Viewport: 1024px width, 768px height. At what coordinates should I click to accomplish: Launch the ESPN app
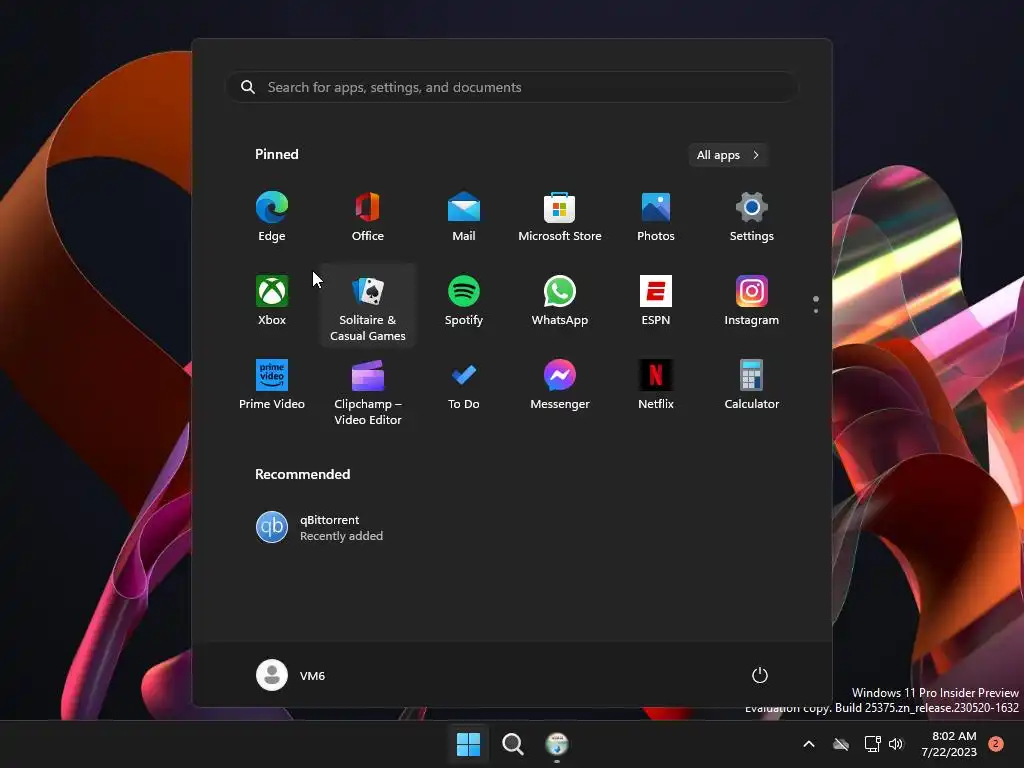pyautogui.click(x=656, y=301)
